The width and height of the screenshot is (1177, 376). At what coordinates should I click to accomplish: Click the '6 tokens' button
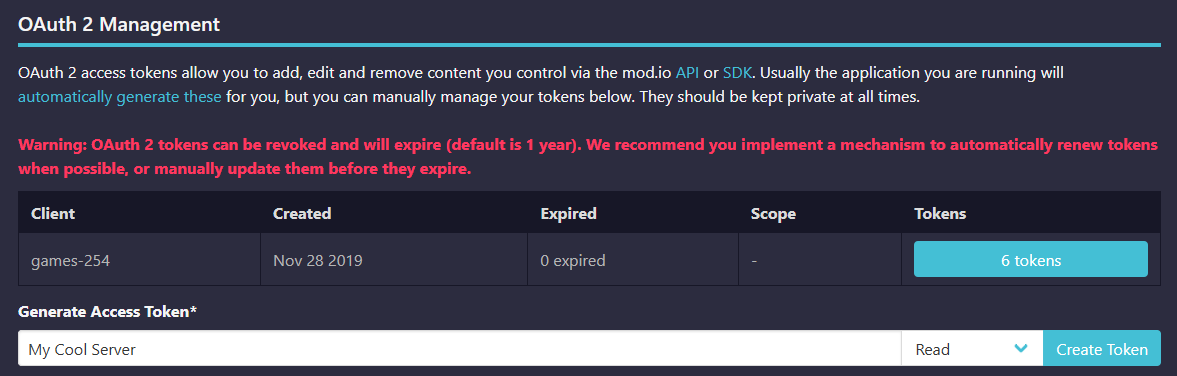pos(1031,259)
